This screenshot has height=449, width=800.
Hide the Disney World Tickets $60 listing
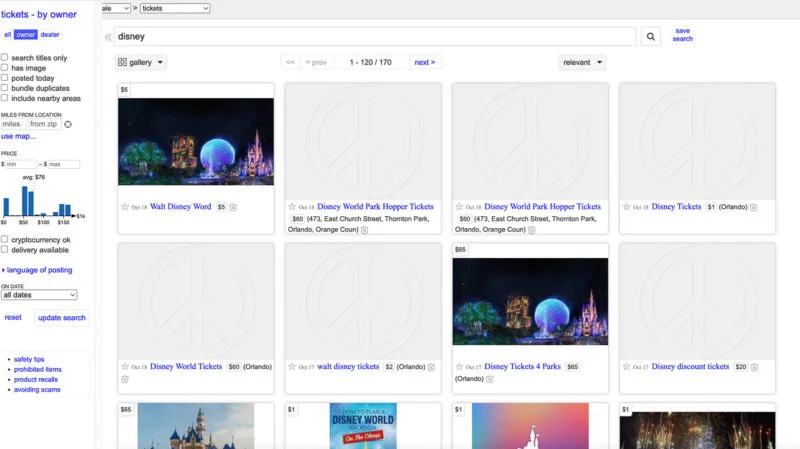coord(125,379)
